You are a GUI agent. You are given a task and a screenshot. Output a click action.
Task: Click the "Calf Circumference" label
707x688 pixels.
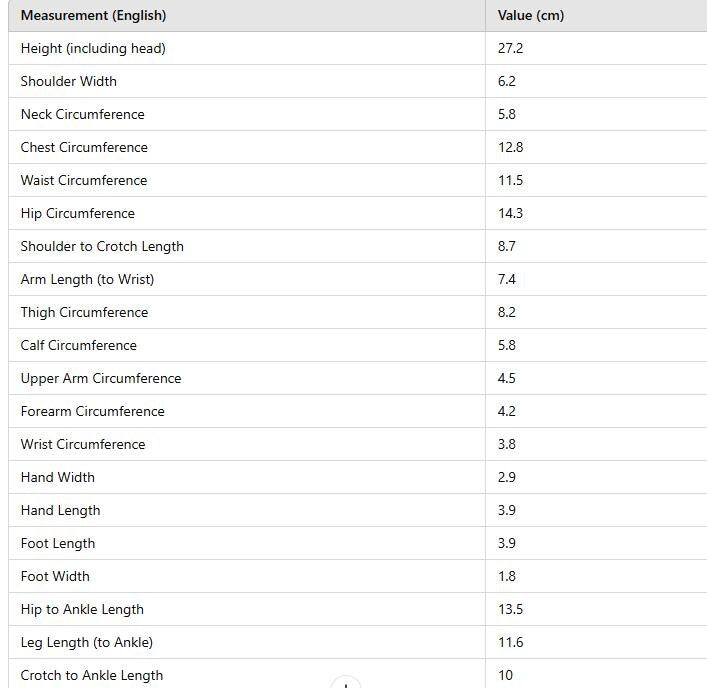coord(78,345)
